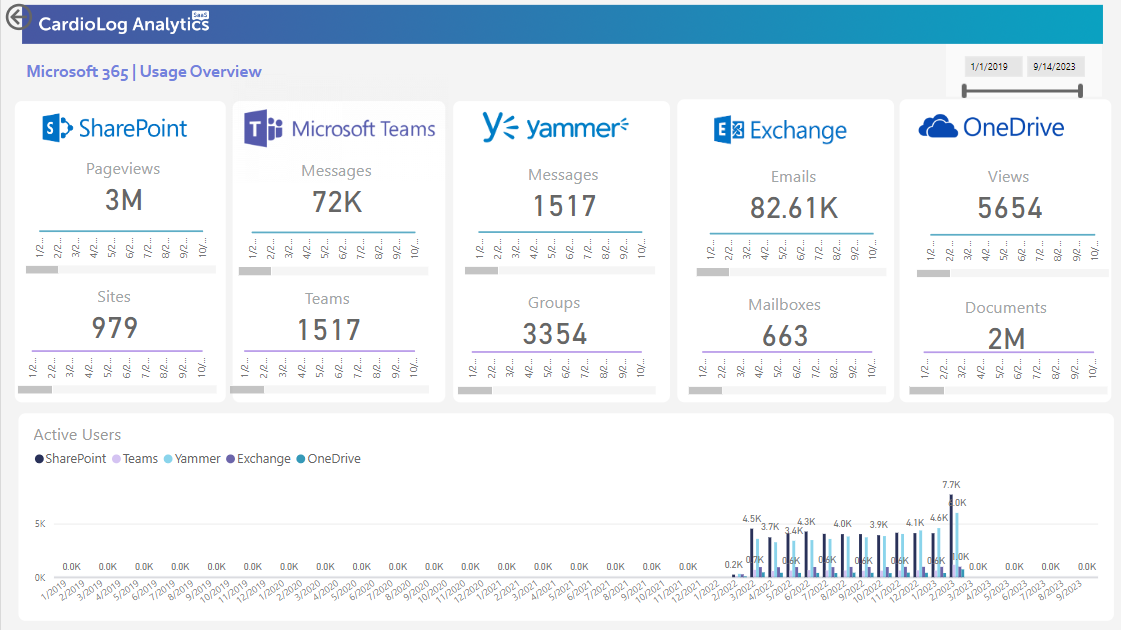Click the OneDrive Views value 5654
Image resolution: width=1121 pixels, height=630 pixels.
pyautogui.click(x=1009, y=209)
